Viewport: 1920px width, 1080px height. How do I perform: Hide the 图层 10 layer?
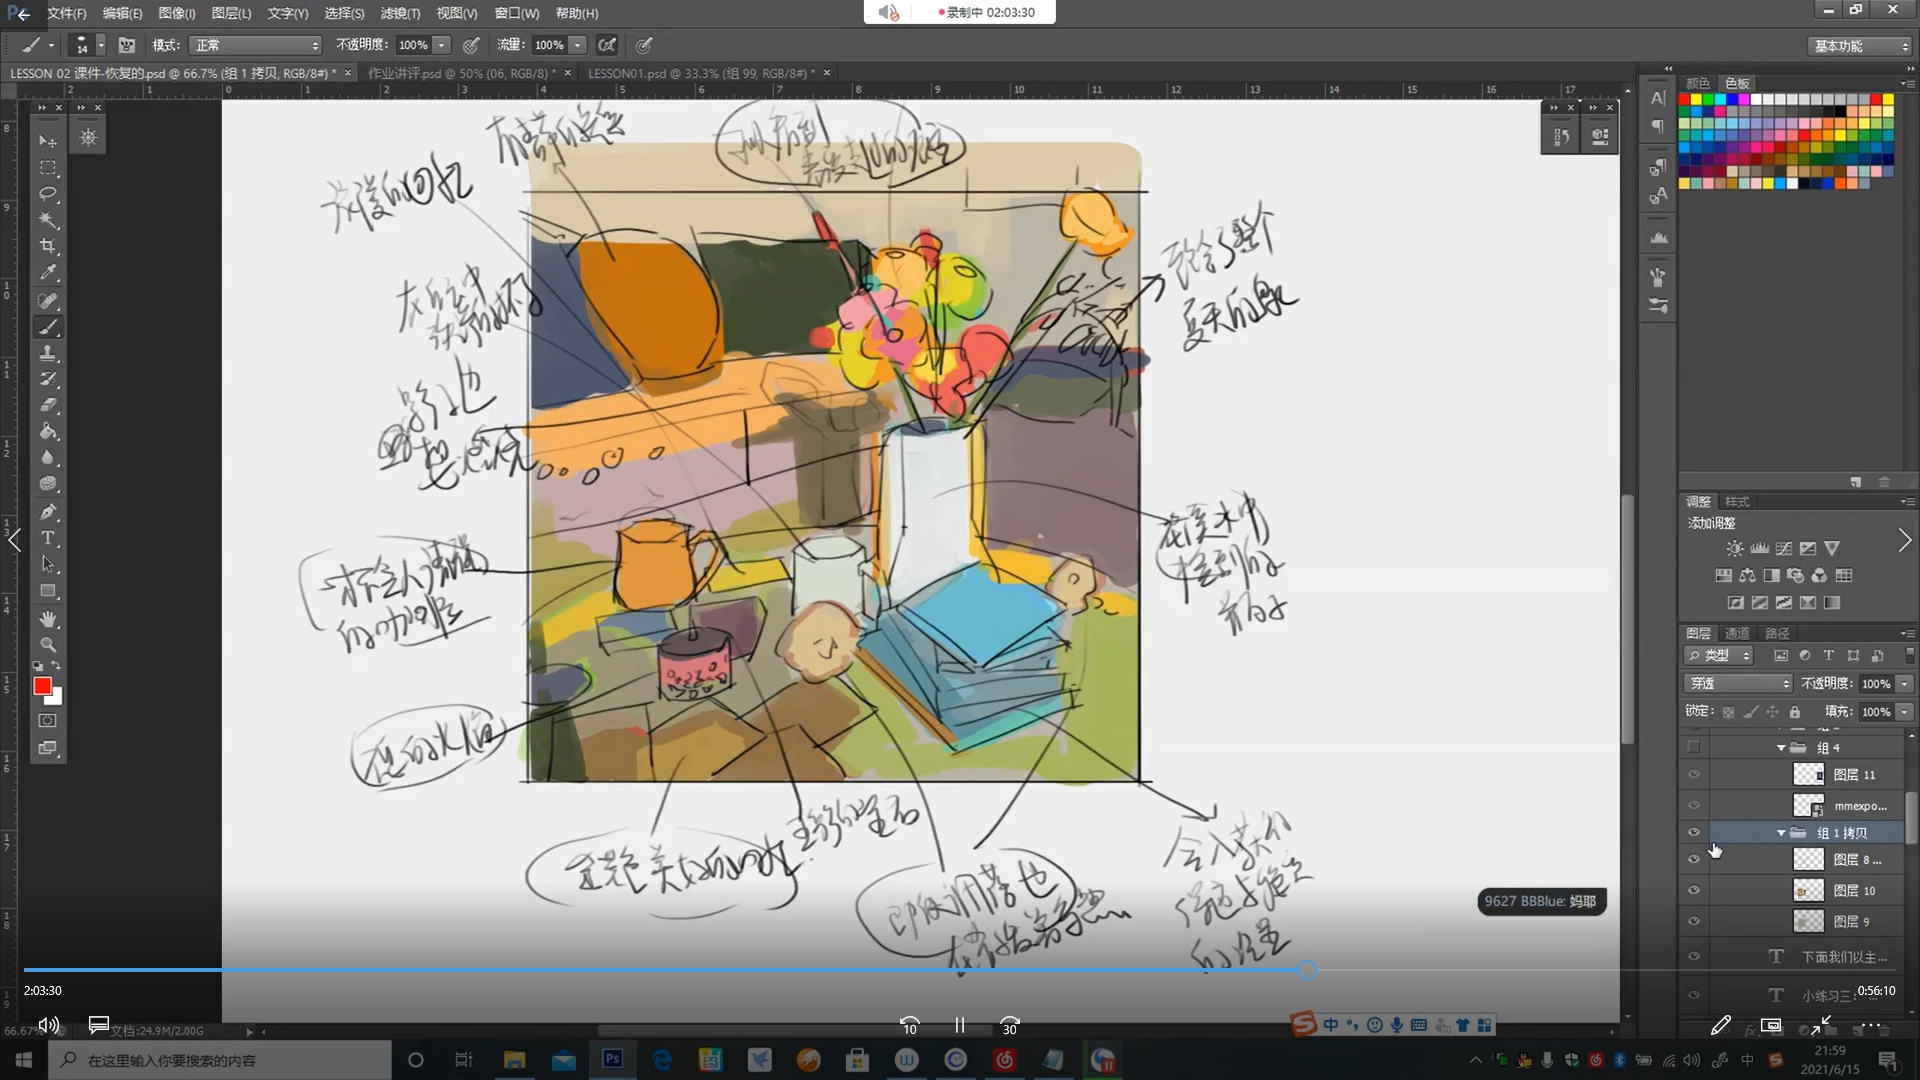(1693, 891)
